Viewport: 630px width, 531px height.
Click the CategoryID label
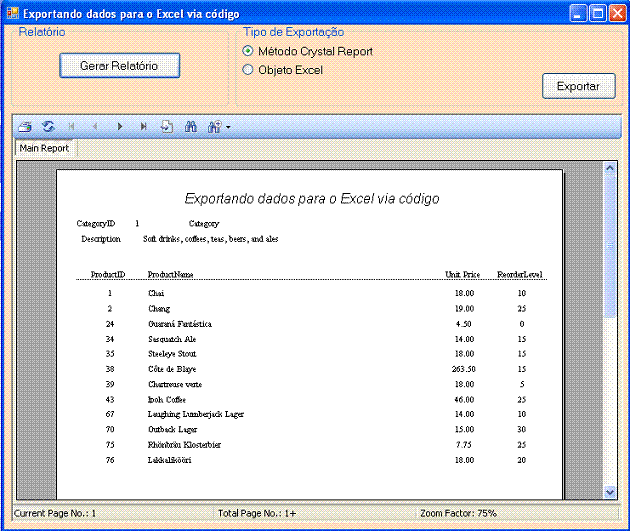(x=96, y=223)
